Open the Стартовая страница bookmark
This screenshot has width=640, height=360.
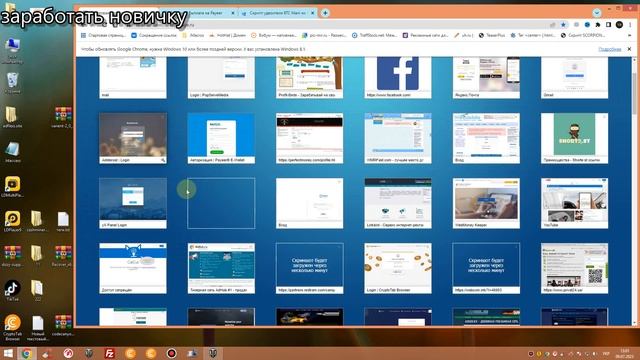point(103,36)
